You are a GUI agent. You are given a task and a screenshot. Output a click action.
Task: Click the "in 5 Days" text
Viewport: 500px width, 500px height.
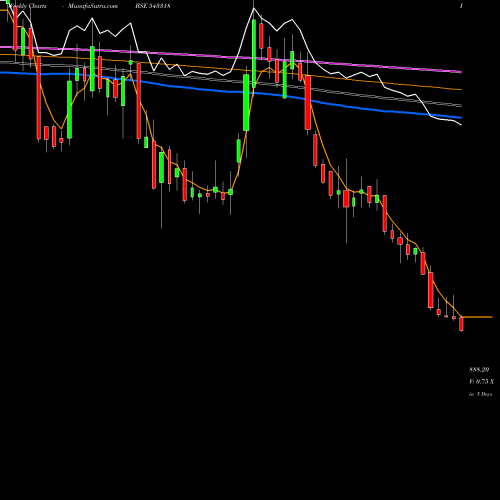click(x=481, y=394)
